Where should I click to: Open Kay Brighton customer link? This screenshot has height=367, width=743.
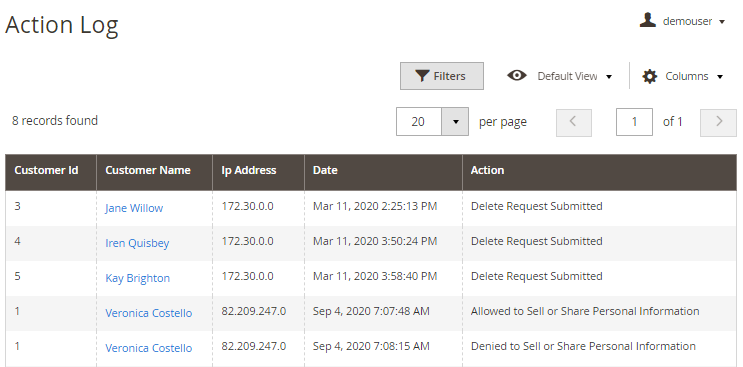[137, 278]
